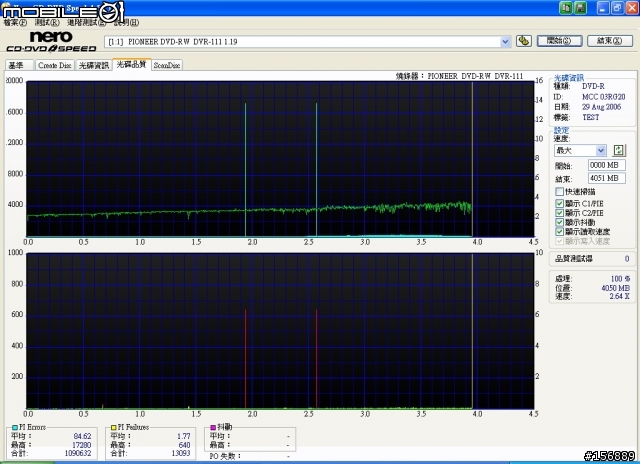Open the 檔案(F) menu

15,22
